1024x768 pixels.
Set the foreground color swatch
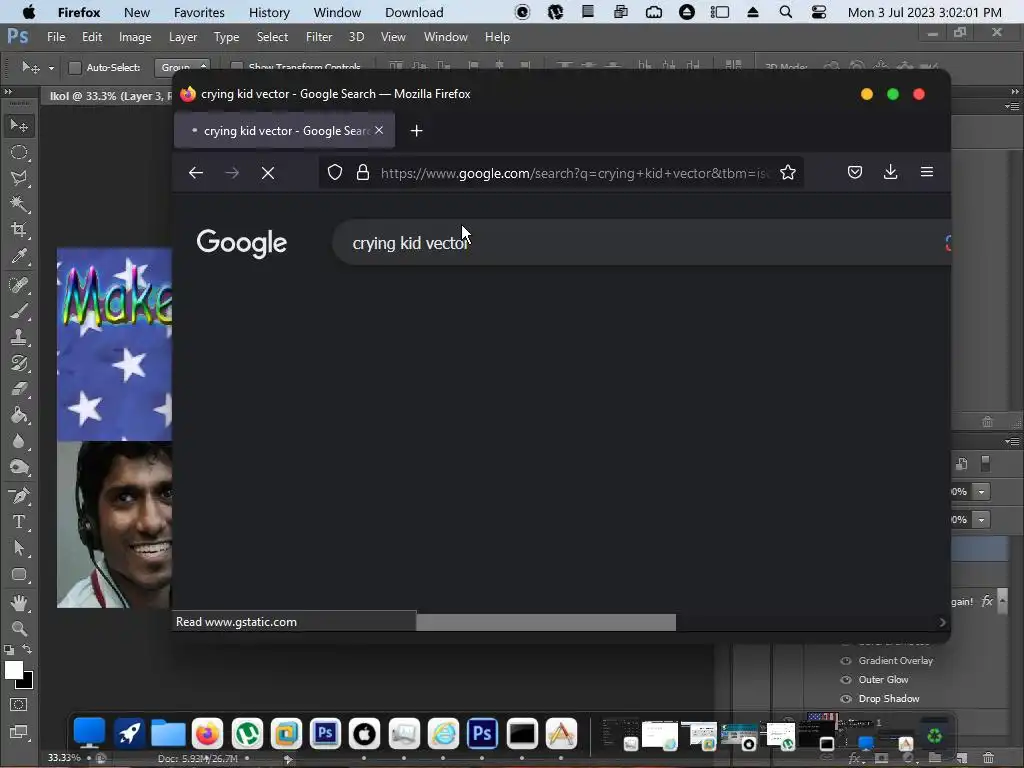(12, 669)
